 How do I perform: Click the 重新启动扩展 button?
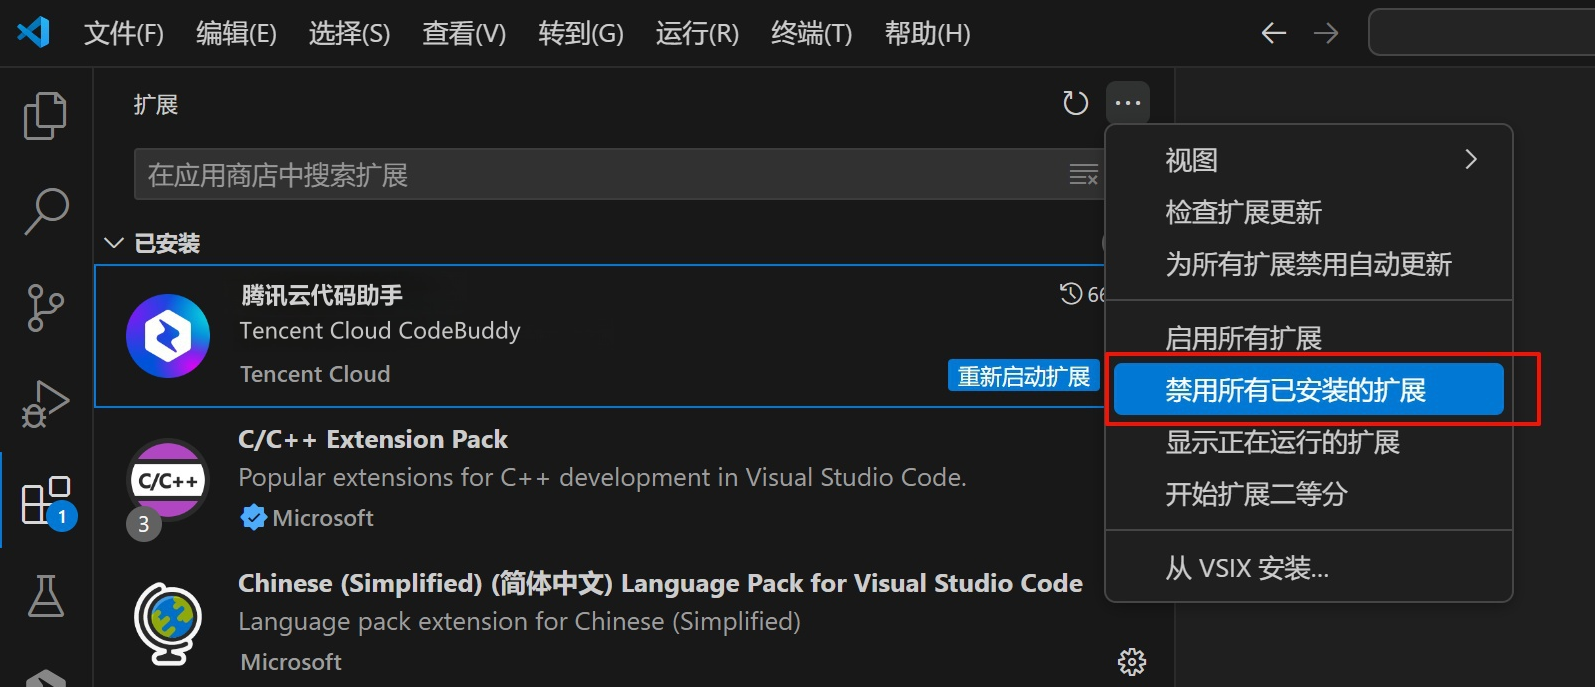click(x=1023, y=376)
